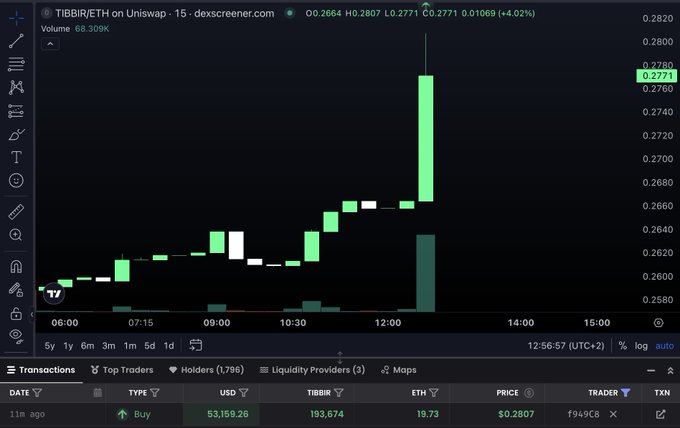Click the panel height resize handle
Screen dimensions: 680x428
pyautogui.click(x=340, y=358)
